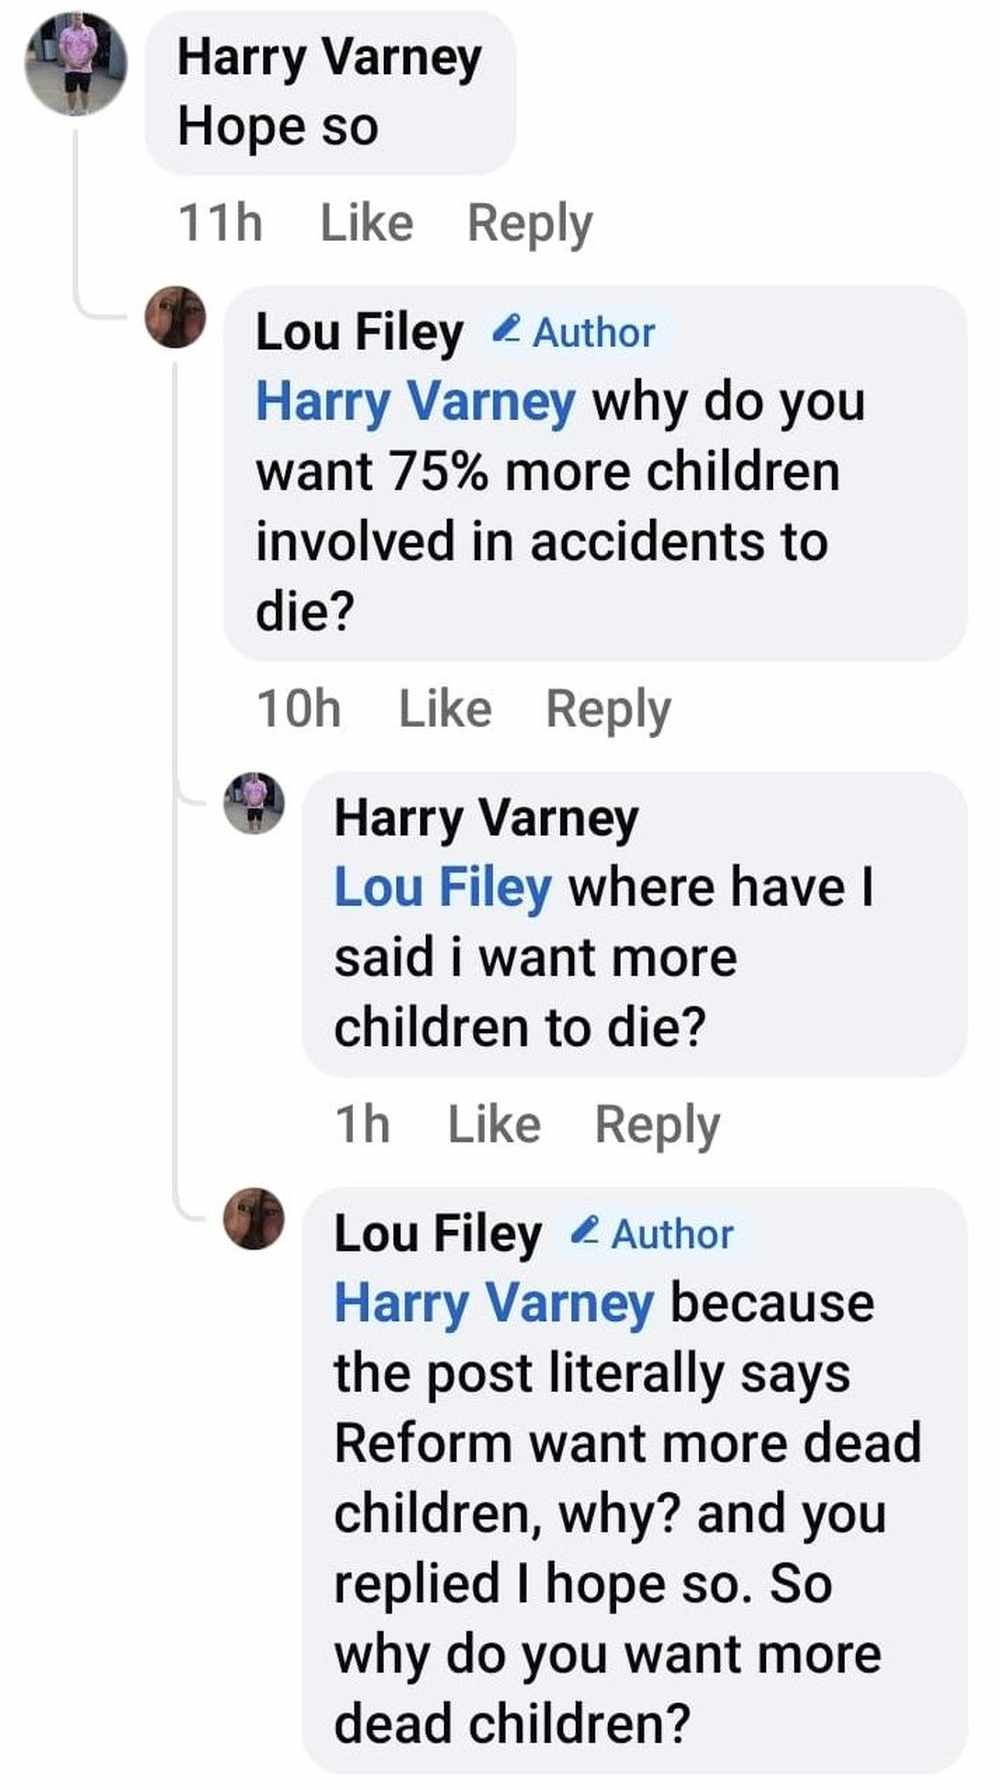Reply to Lou Filey's 10h comment
1000x1790 pixels.
pyautogui.click(x=608, y=709)
